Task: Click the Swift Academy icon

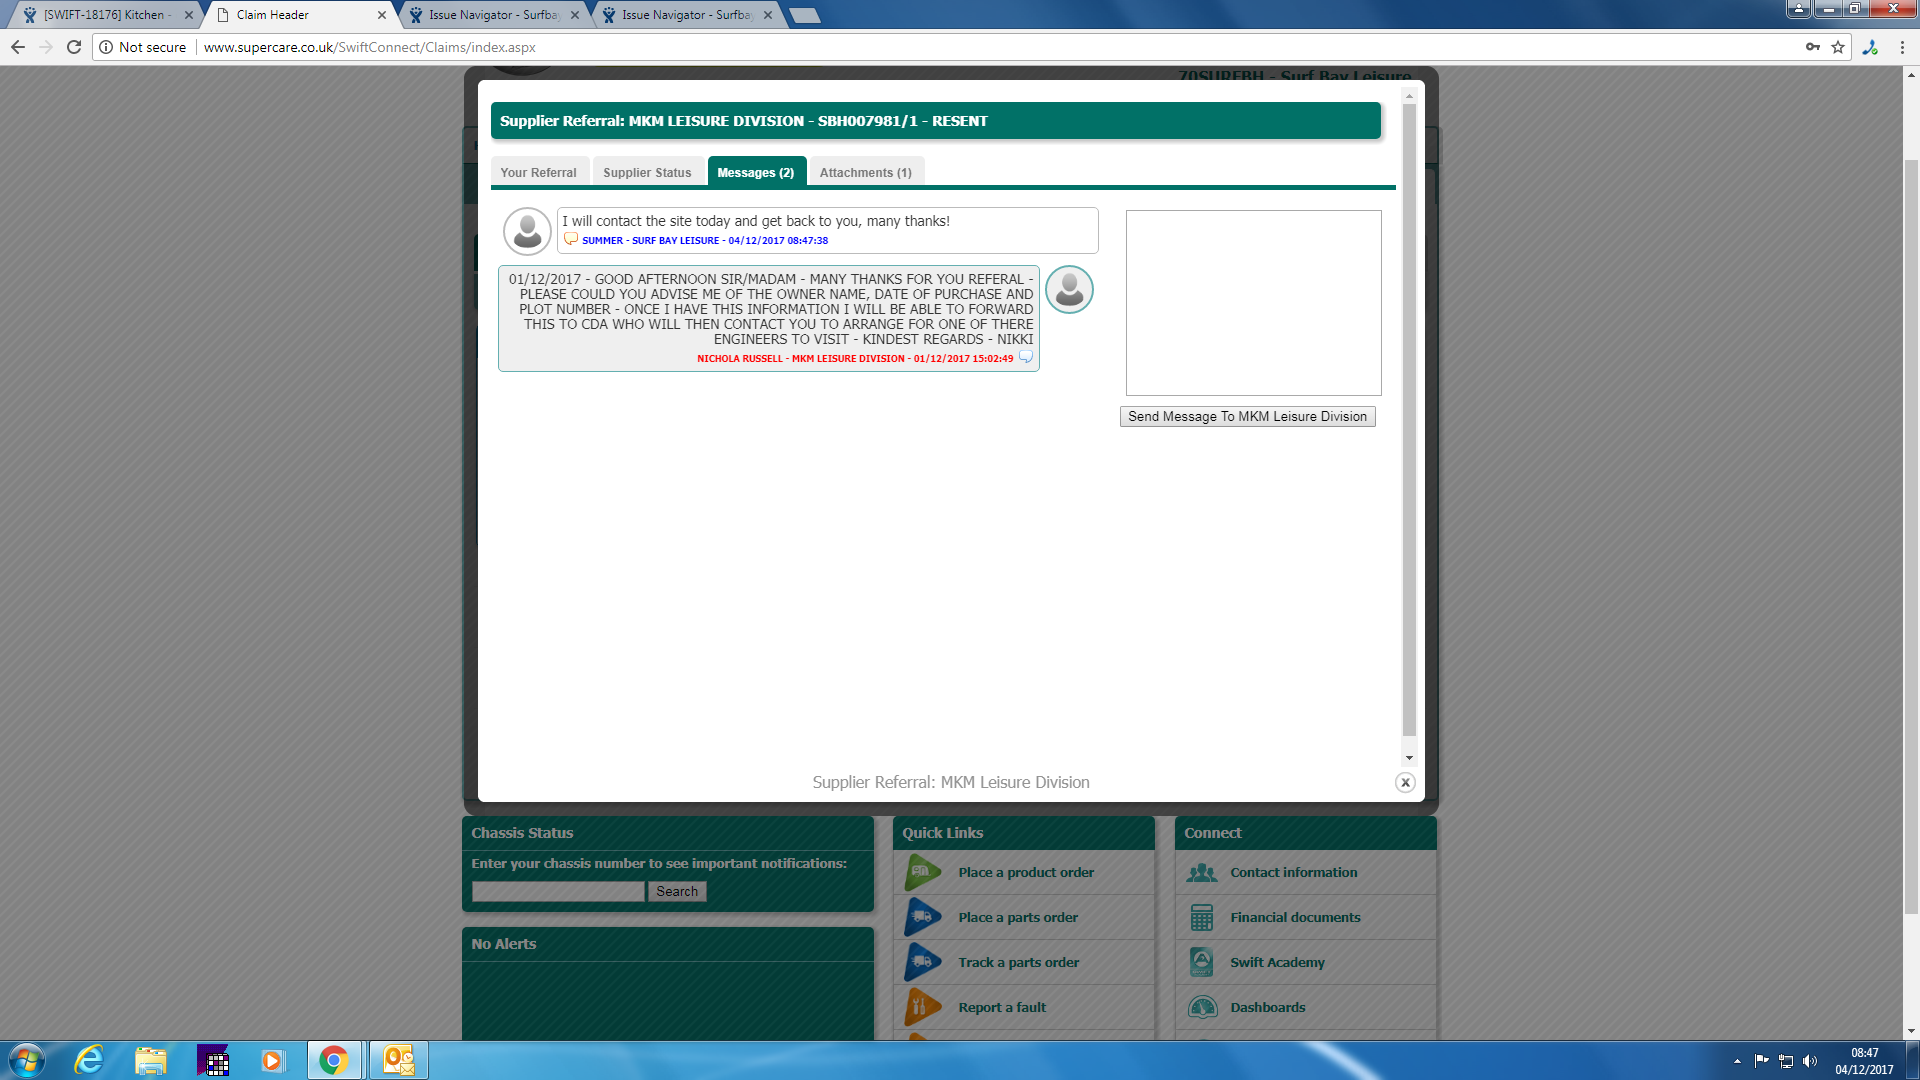Action: tap(1201, 962)
